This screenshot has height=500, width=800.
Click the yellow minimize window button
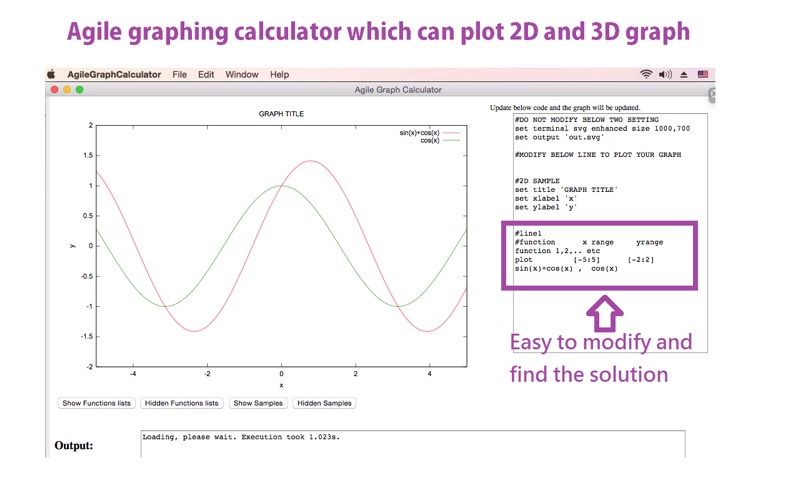coord(67,89)
